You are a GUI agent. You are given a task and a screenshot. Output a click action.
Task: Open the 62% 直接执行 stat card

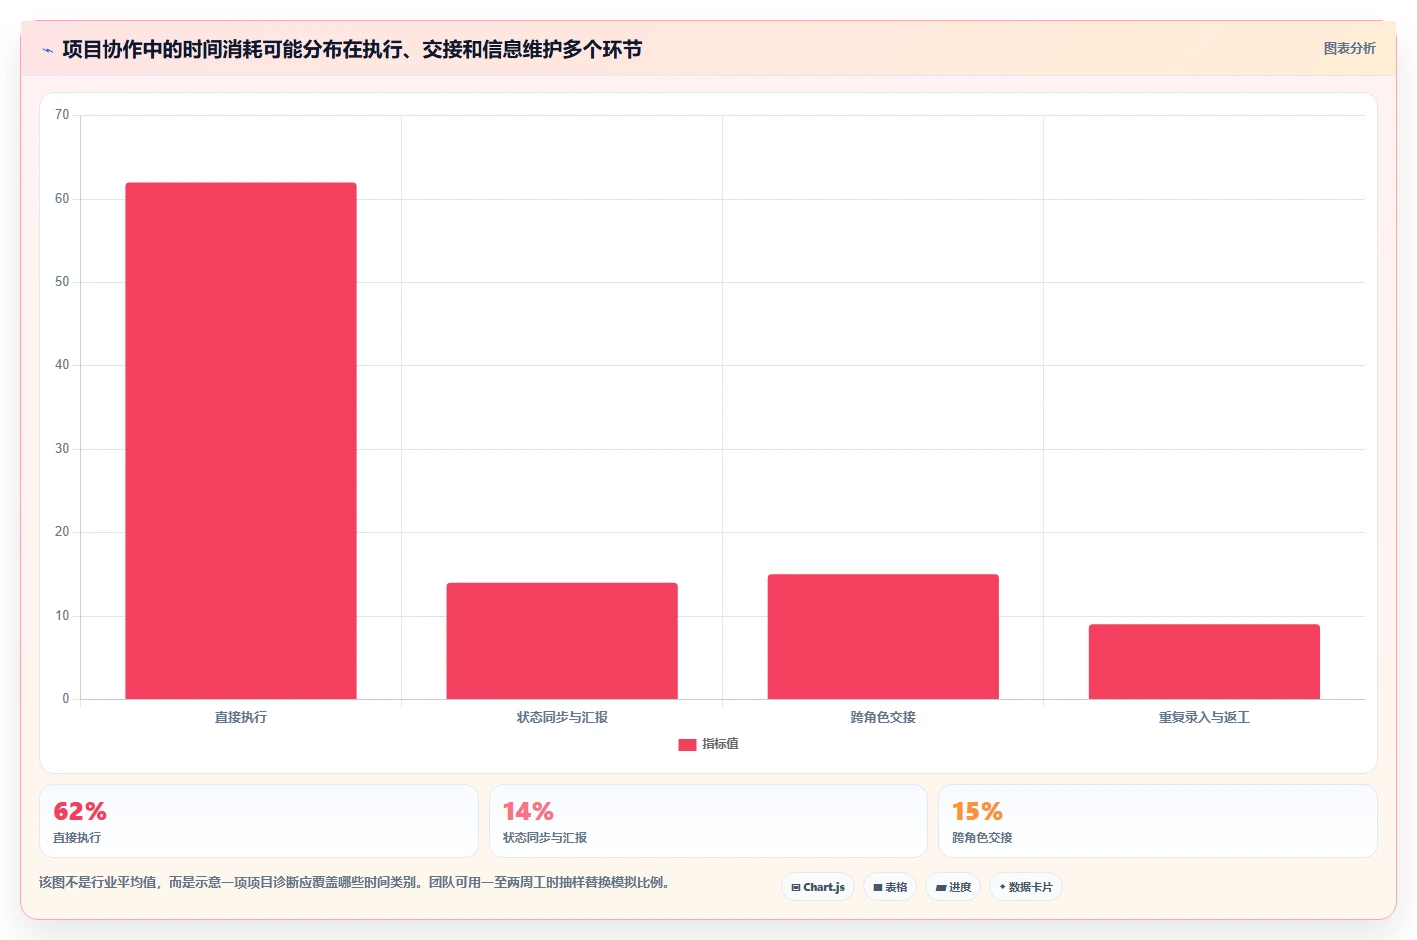(x=259, y=821)
